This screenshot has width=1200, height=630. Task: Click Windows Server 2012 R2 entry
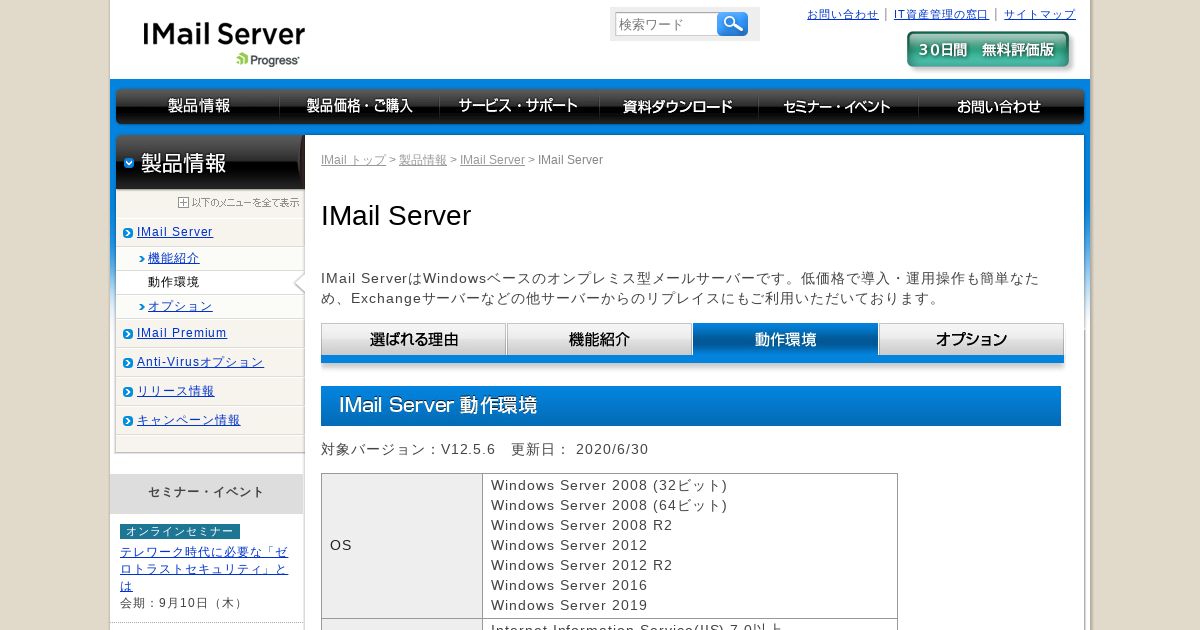pos(582,565)
